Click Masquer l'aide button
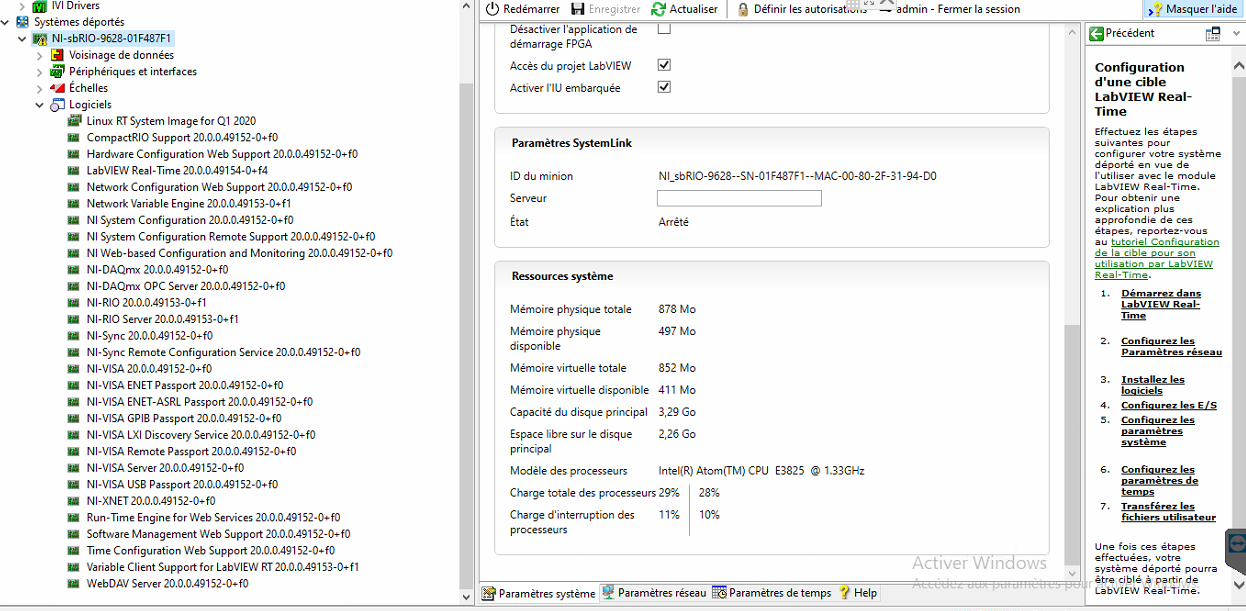The image size is (1246, 611). click(1194, 9)
